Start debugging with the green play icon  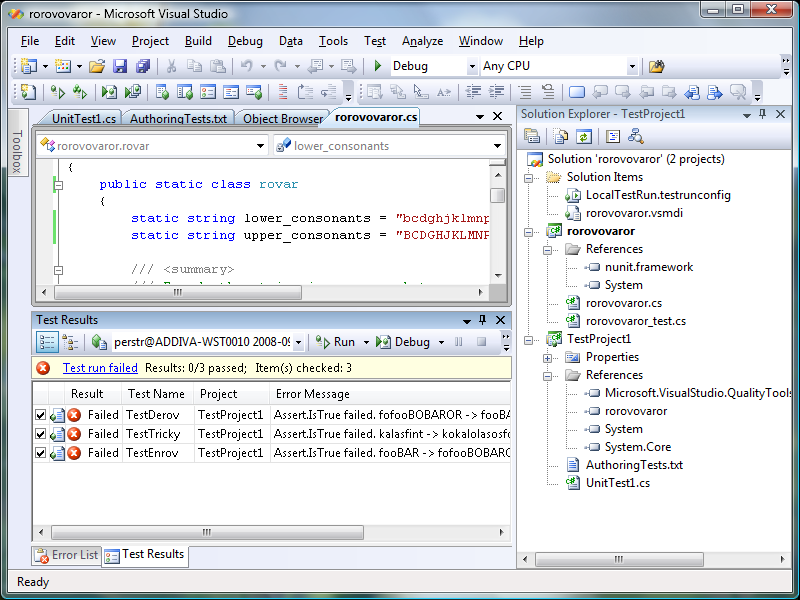[378, 66]
